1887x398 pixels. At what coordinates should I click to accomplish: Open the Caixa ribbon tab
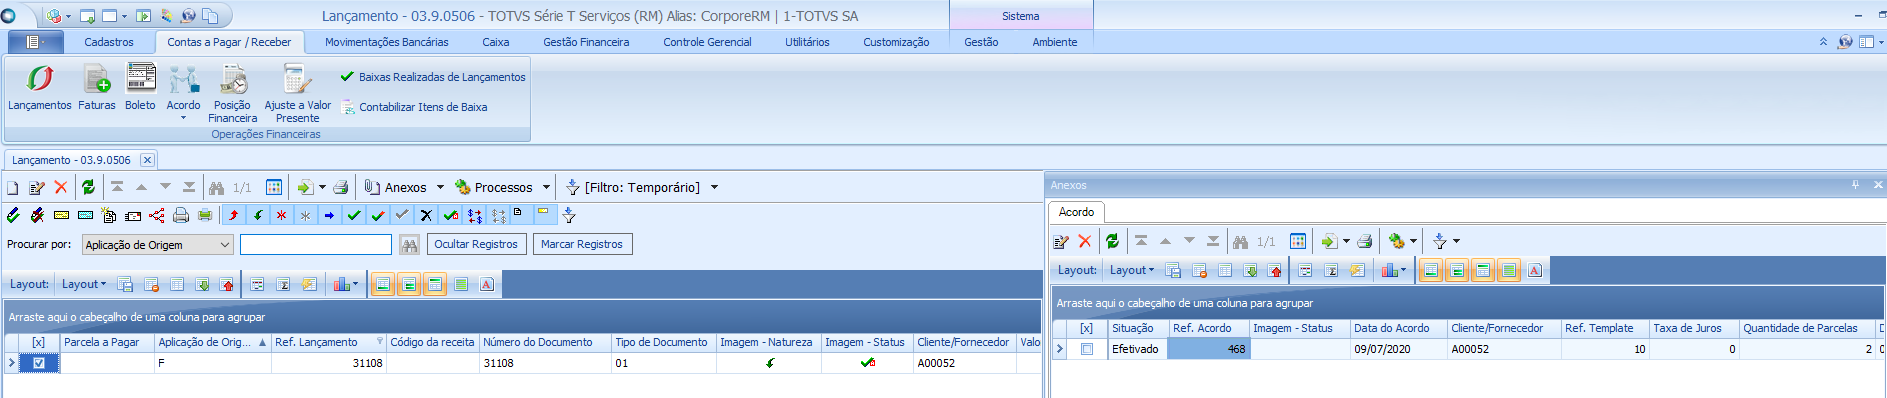[496, 42]
